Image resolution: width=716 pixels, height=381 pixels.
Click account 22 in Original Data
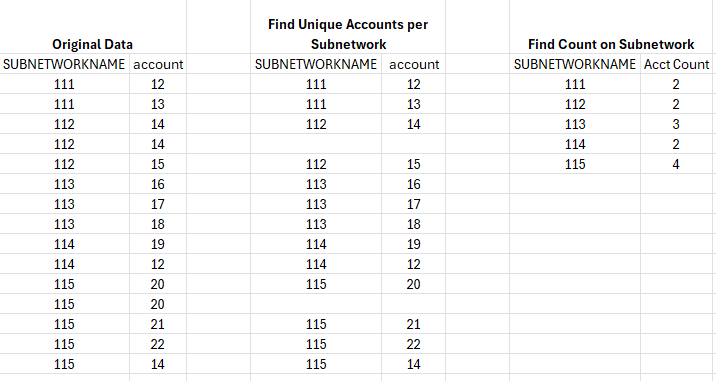pyautogui.click(x=158, y=344)
